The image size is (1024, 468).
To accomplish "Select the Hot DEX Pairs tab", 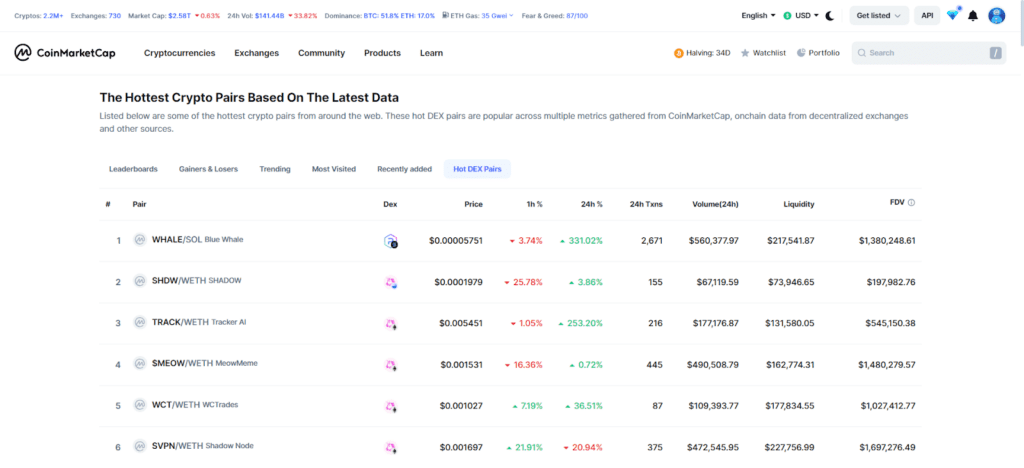I will tap(477, 169).
